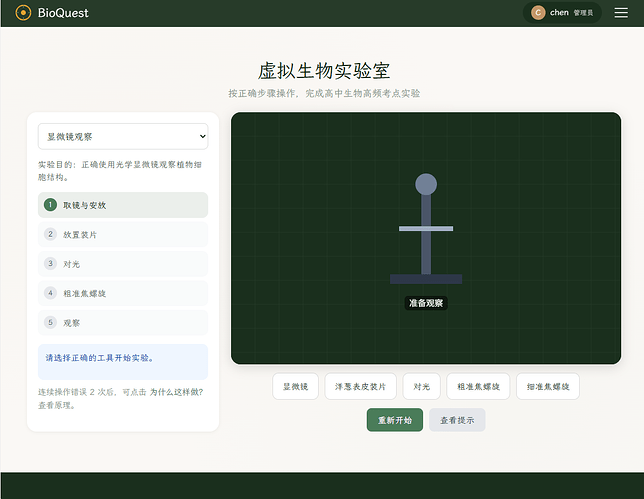This screenshot has height=499, width=644.
Task: Click the 虚拟生物实验室 page title
Action: pyautogui.click(x=324, y=71)
